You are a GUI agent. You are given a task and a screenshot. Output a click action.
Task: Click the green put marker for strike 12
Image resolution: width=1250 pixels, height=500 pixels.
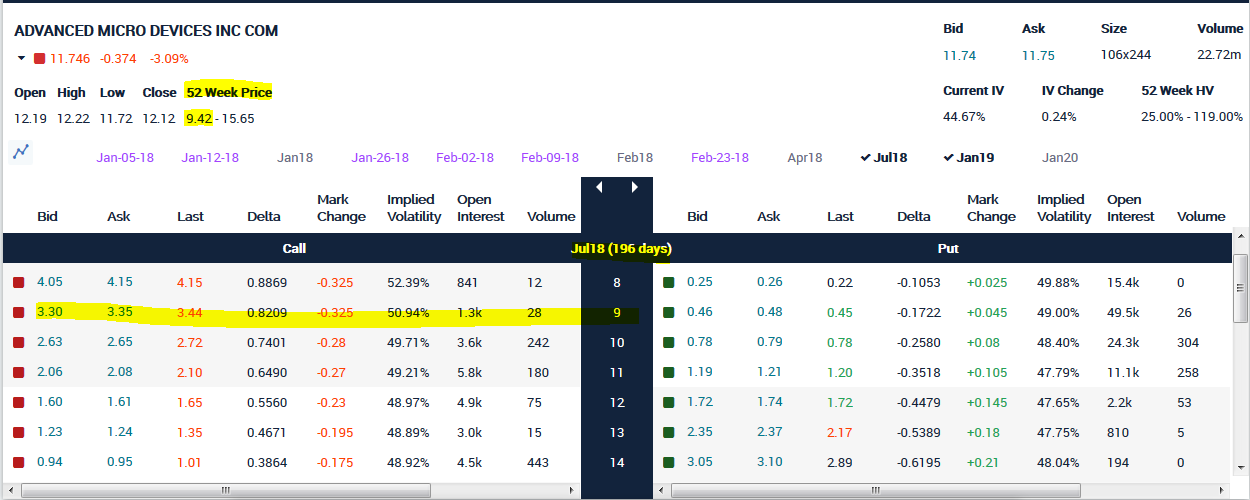pyautogui.click(x=669, y=403)
